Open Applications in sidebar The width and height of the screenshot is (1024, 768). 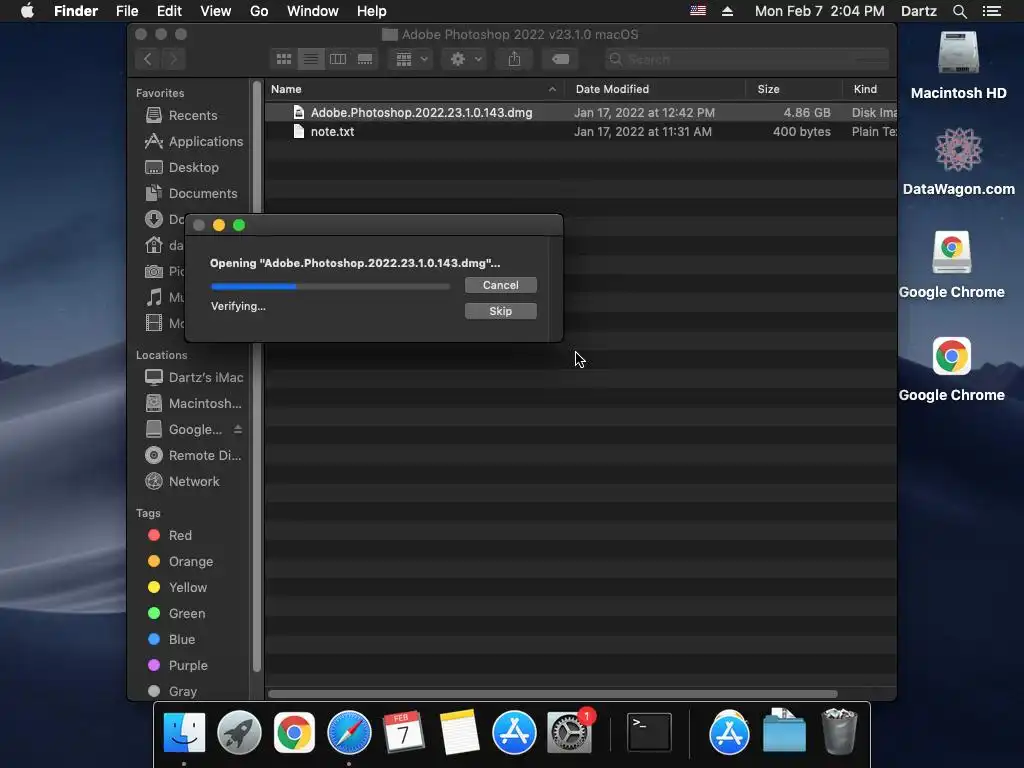click(194, 141)
